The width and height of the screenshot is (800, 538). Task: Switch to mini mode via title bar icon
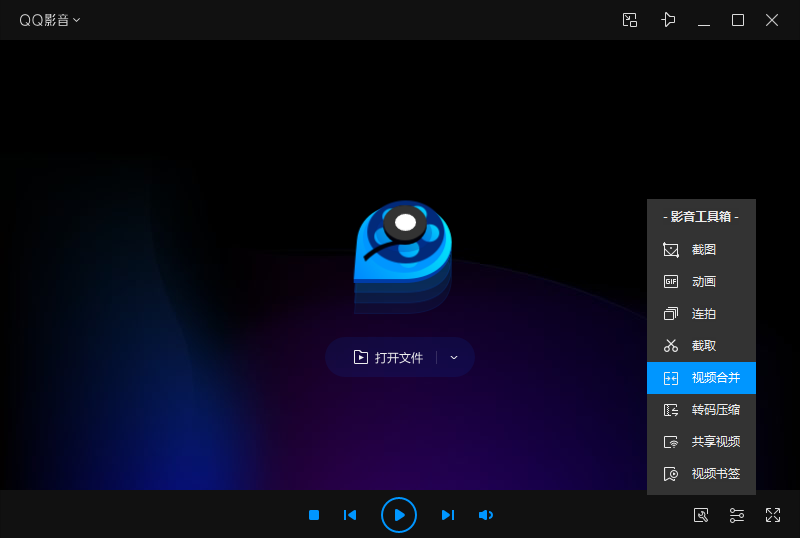pyautogui.click(x=630, y=20)
